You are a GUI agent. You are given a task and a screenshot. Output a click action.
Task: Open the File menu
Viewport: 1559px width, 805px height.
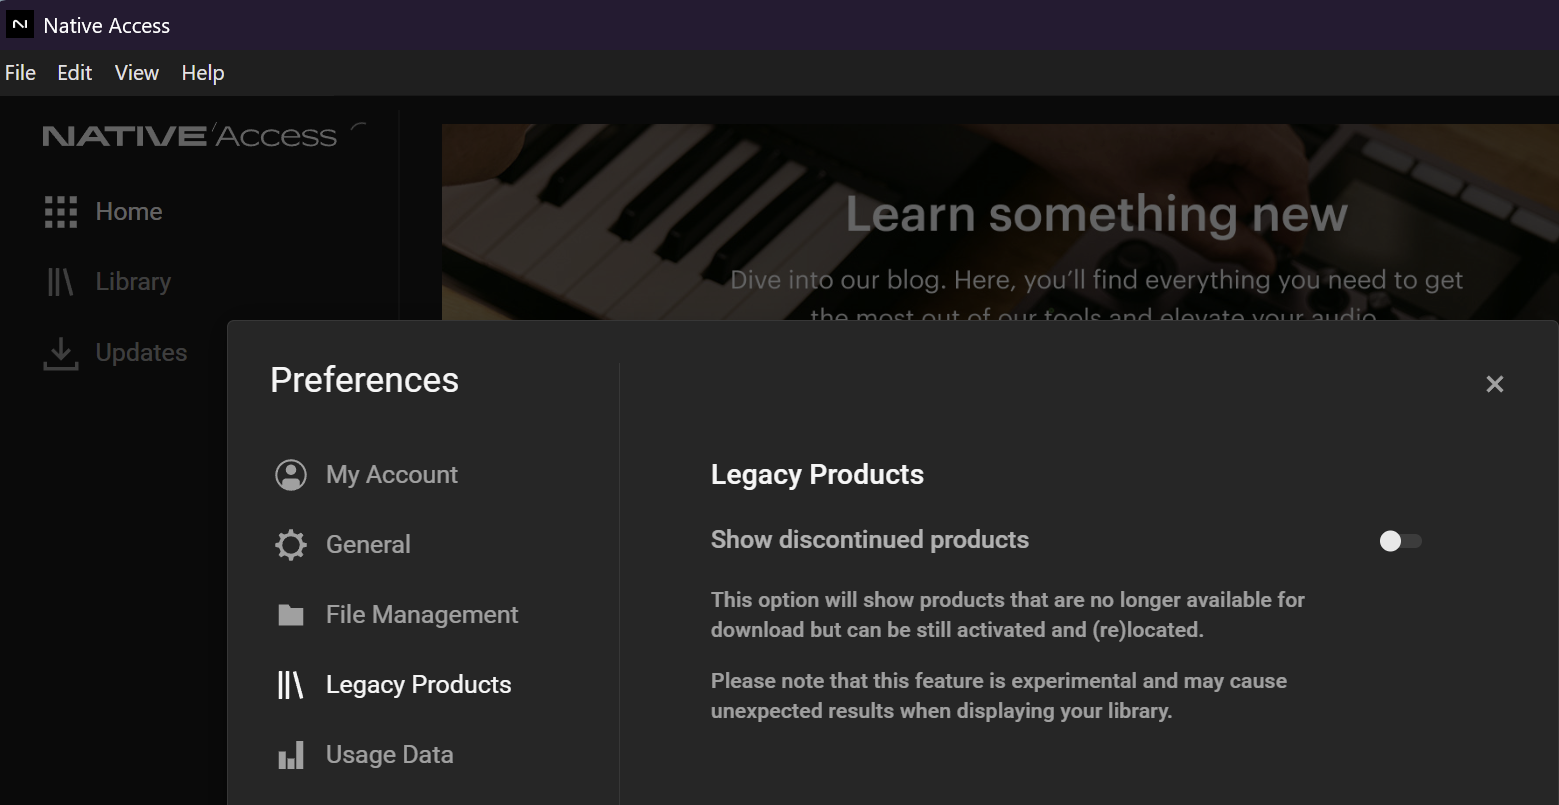(x=20, y=73)
